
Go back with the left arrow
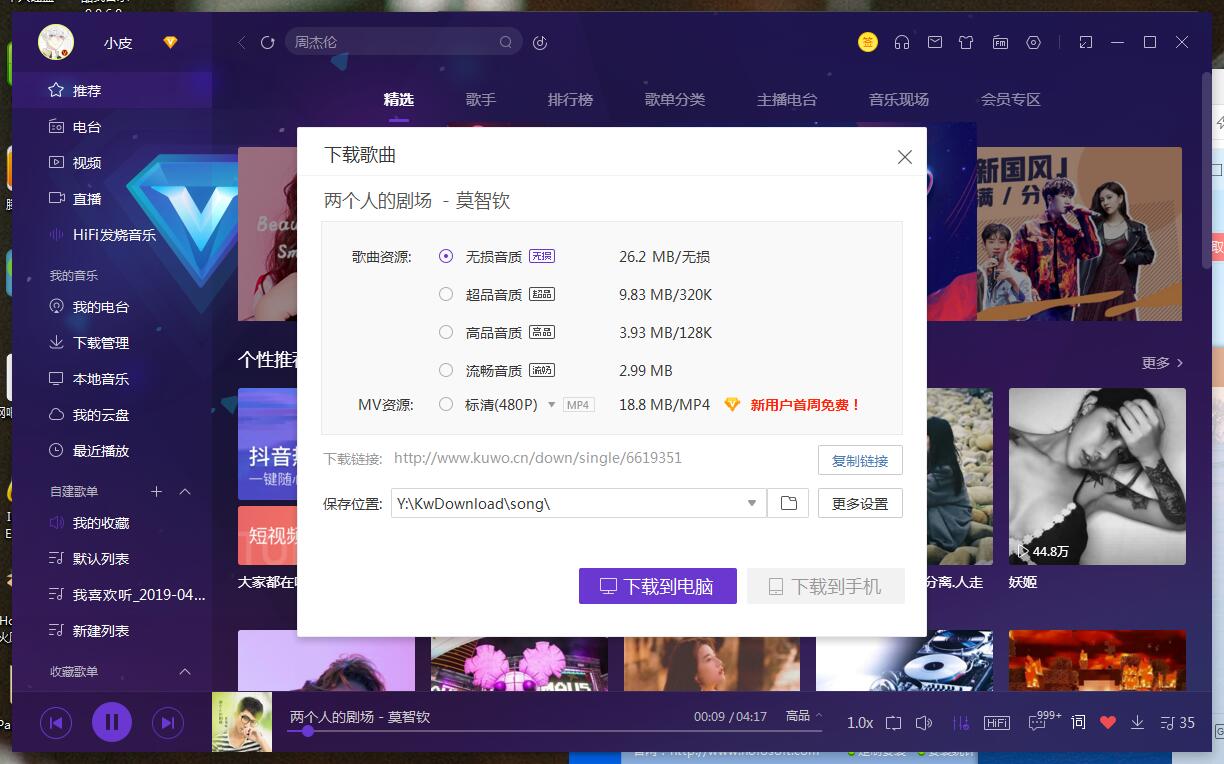[x=241, y=42]
